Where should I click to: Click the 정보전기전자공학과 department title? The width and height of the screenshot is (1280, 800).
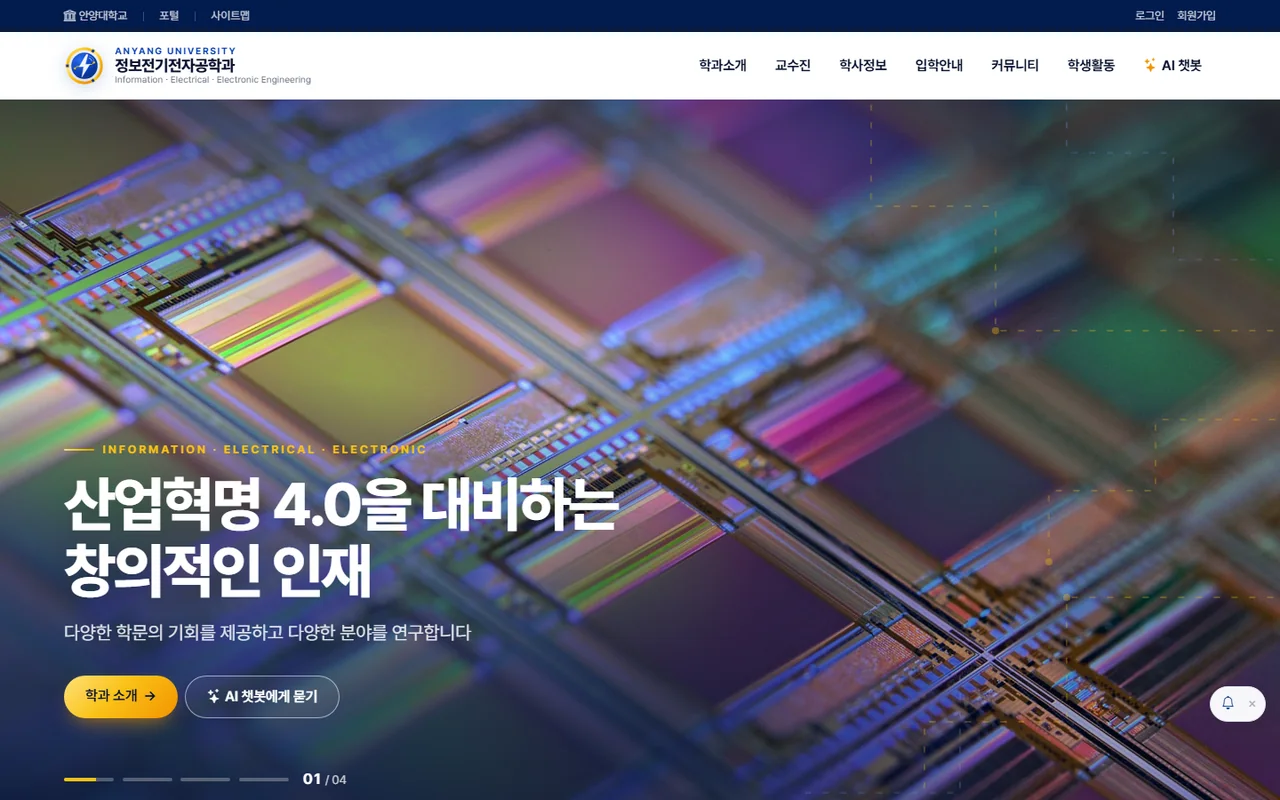click(x=174, y=66)
